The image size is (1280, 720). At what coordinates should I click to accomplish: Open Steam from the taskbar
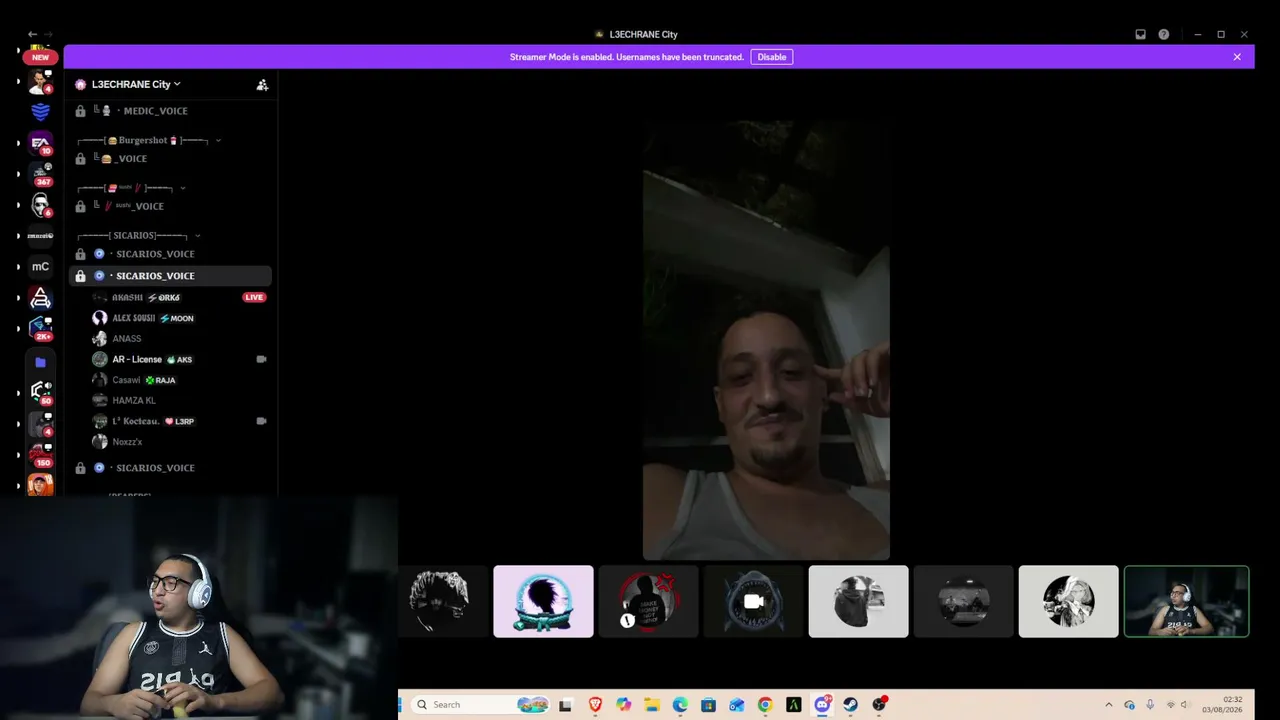pyautogui.click(x=851, y=705)
